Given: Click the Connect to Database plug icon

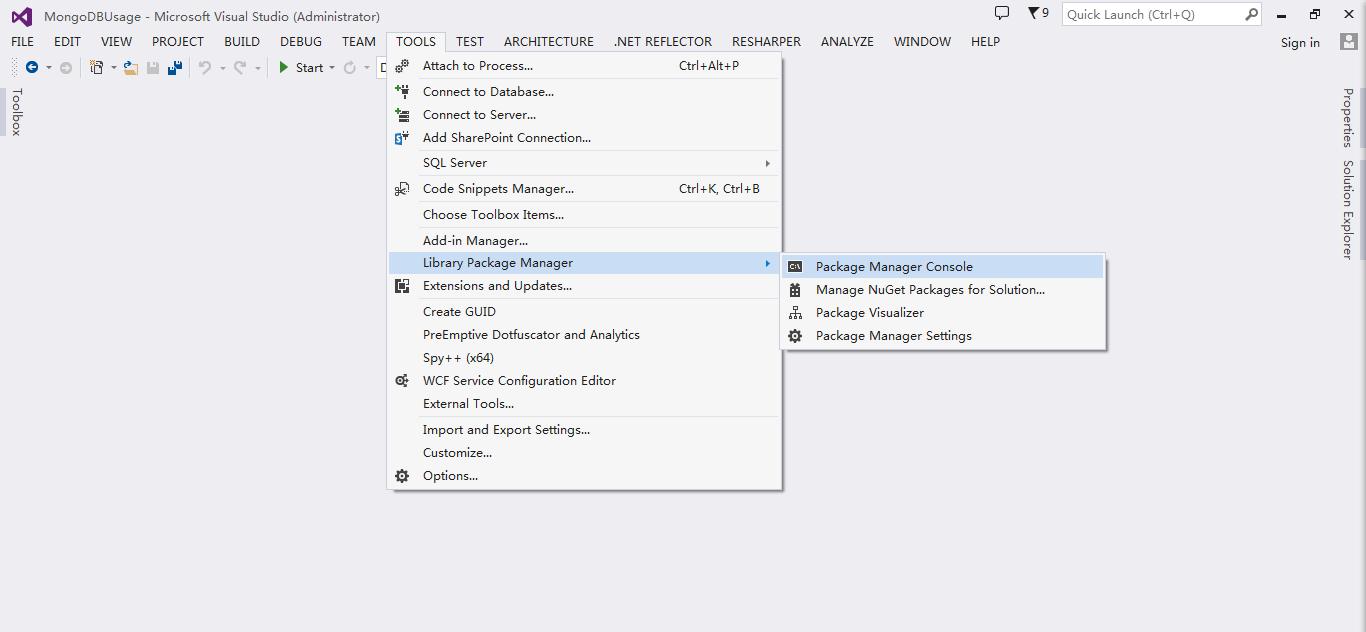Looking at the screenshot, I should point(402,91).
